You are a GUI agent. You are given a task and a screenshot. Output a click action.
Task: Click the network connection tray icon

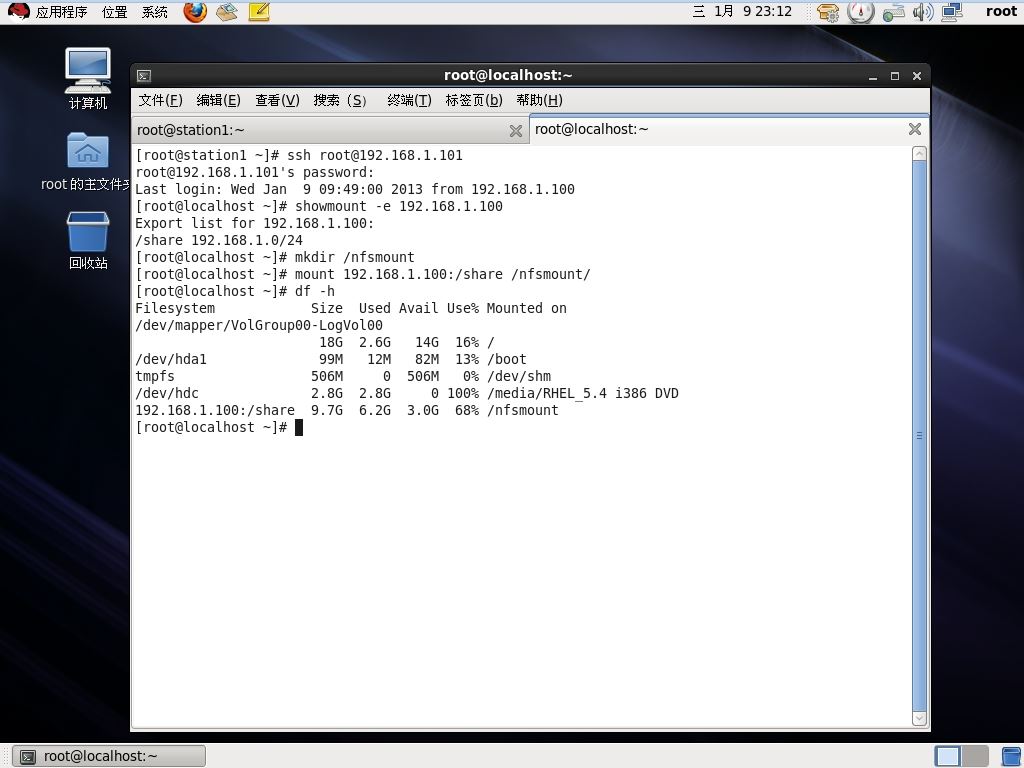(893, 12)
